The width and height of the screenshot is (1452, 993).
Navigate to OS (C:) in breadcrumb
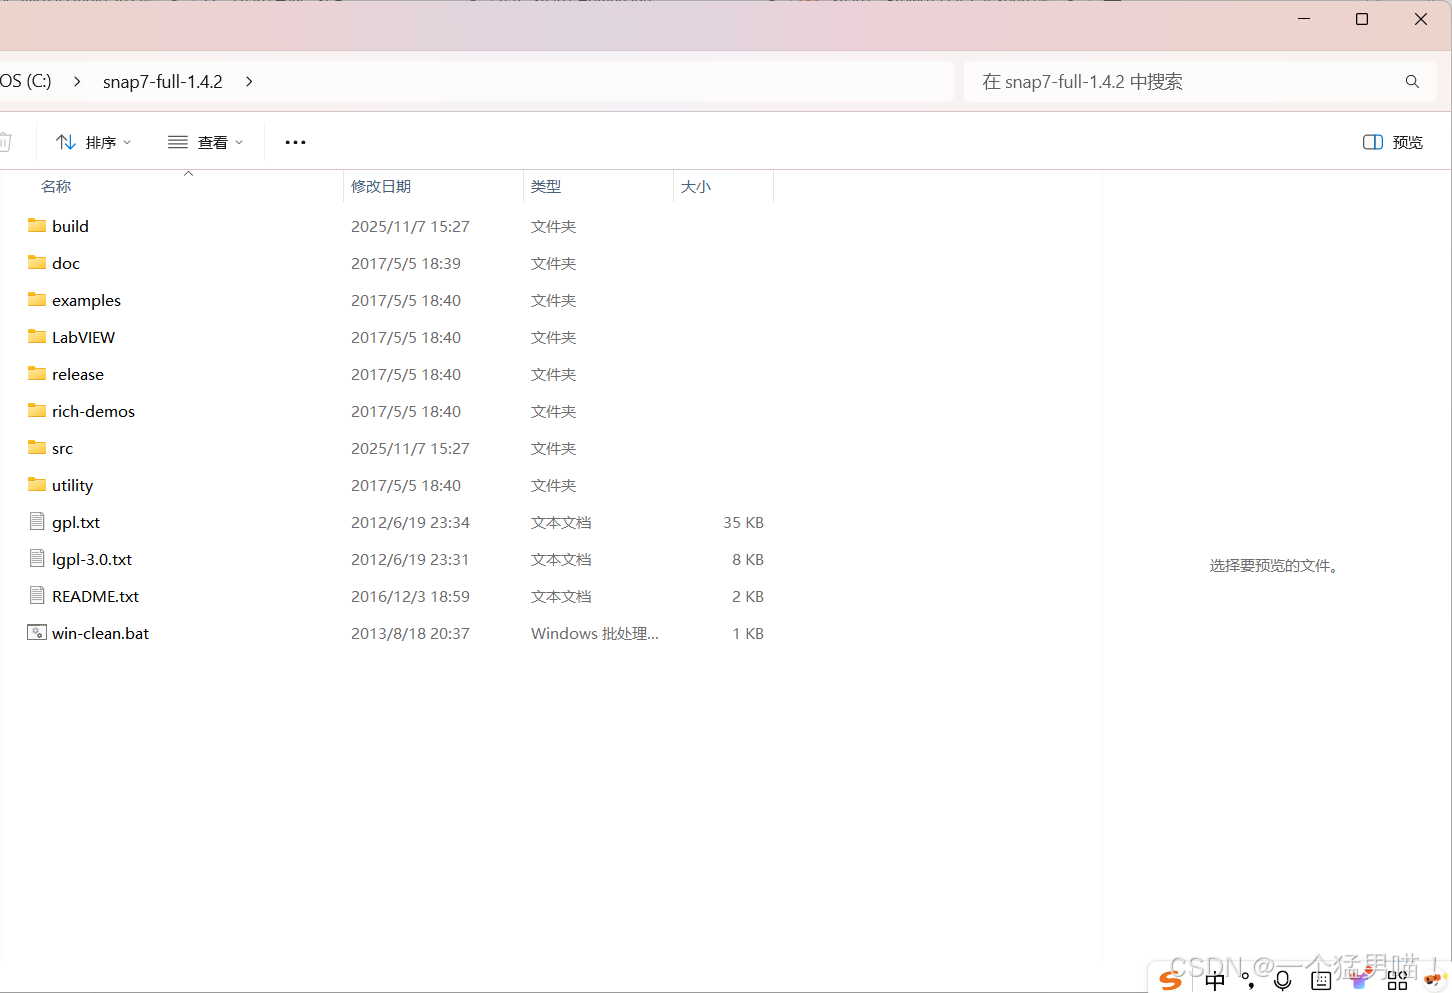point(25,81)
